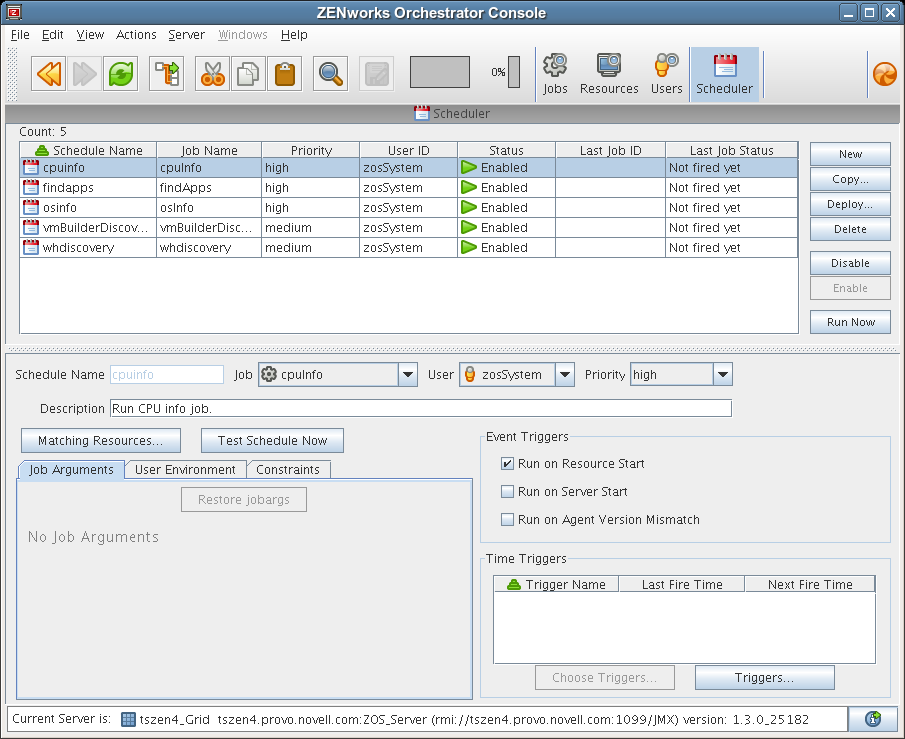Enable Run on Server Start checkbox
Viewport: 905px width, 739px height.
click(x=508, y=492)
